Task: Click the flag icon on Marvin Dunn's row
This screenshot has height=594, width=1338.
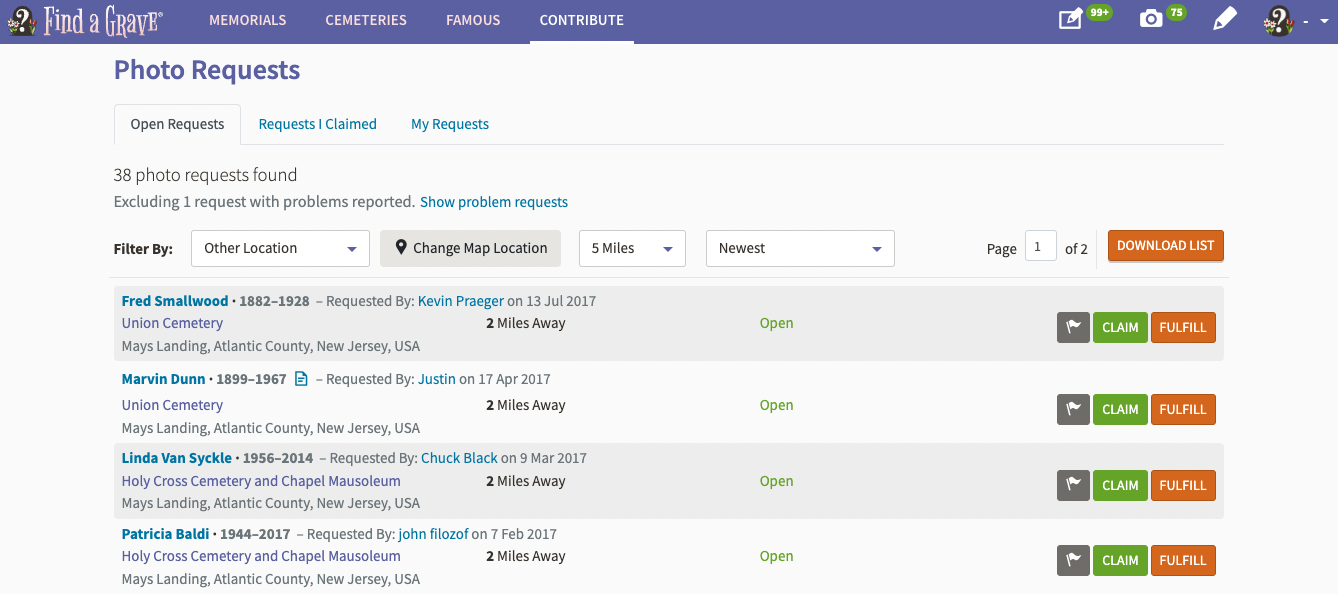Action: click(x=1073, y=409)
